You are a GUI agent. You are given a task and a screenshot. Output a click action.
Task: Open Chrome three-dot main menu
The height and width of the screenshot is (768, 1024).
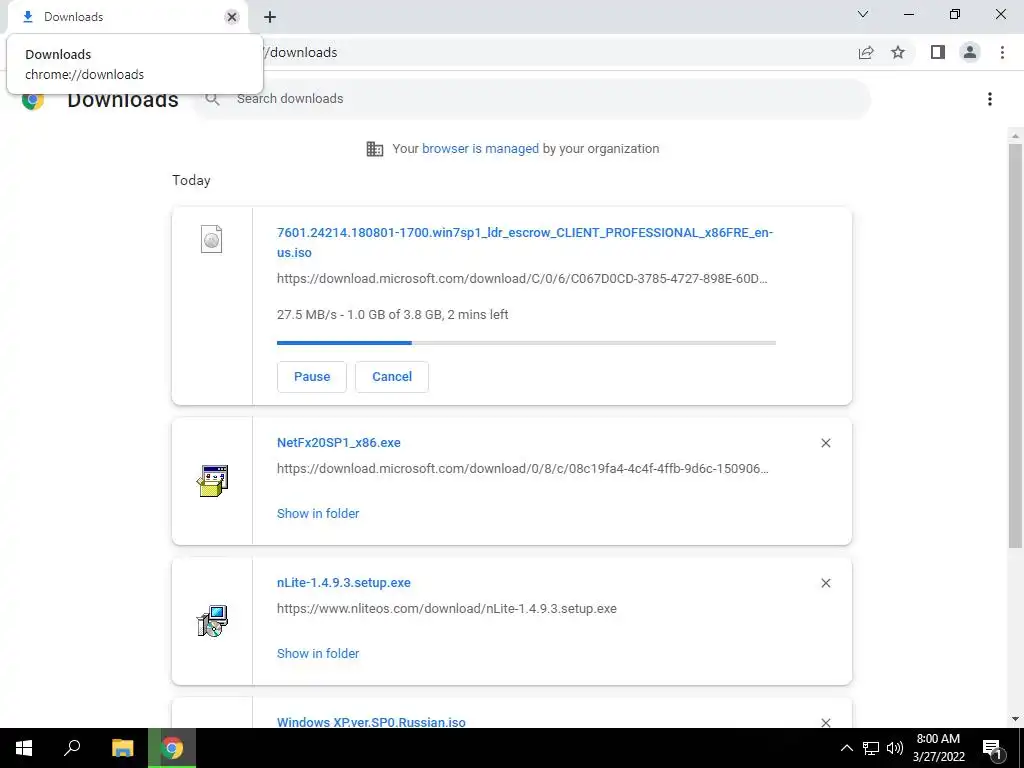(x=1002, y=52)
